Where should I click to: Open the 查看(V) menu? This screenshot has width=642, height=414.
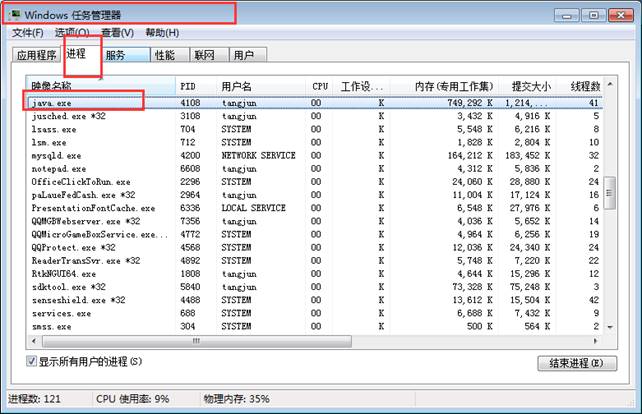point(118,33)
